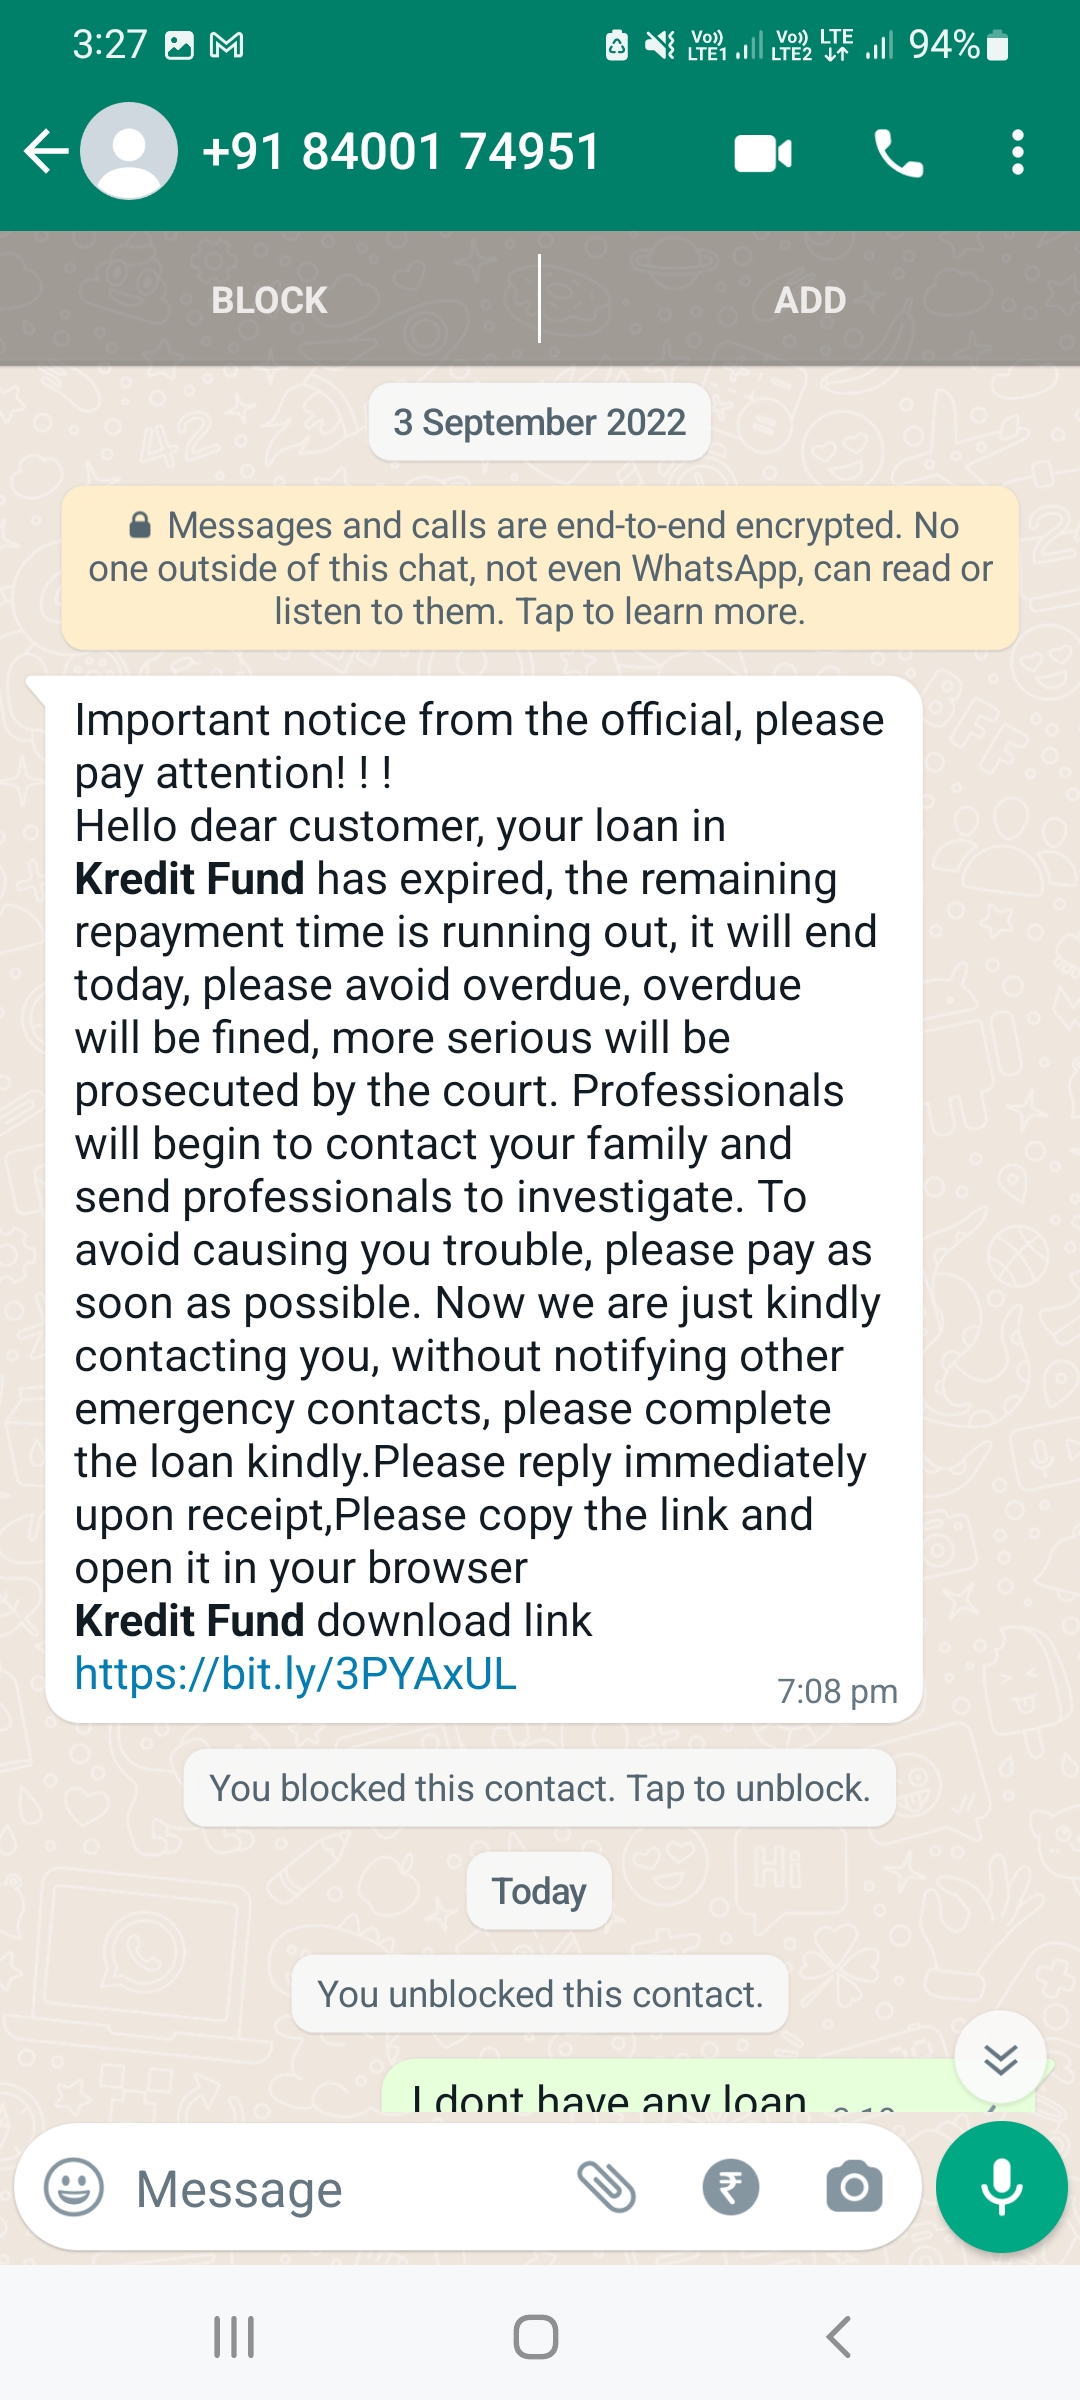Open the attachment paperclip menu

click(x=607, y=2187)
